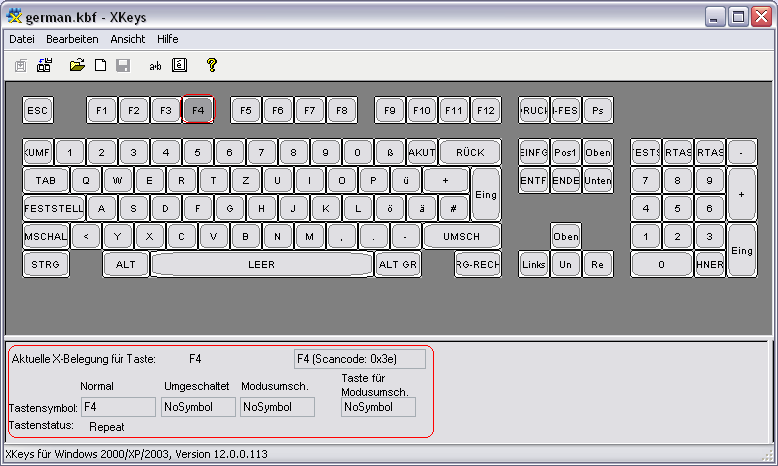
Task: Select the M key
Action: (310, 237)
